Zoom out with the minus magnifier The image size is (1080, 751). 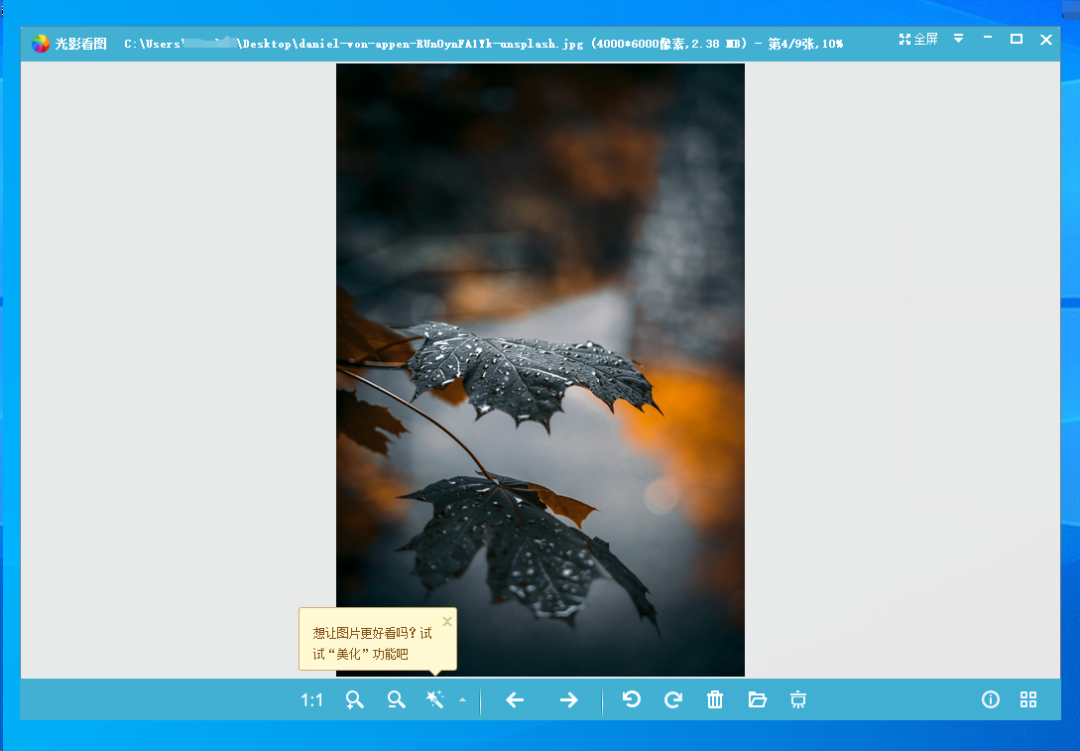click(x=396, y=700)
